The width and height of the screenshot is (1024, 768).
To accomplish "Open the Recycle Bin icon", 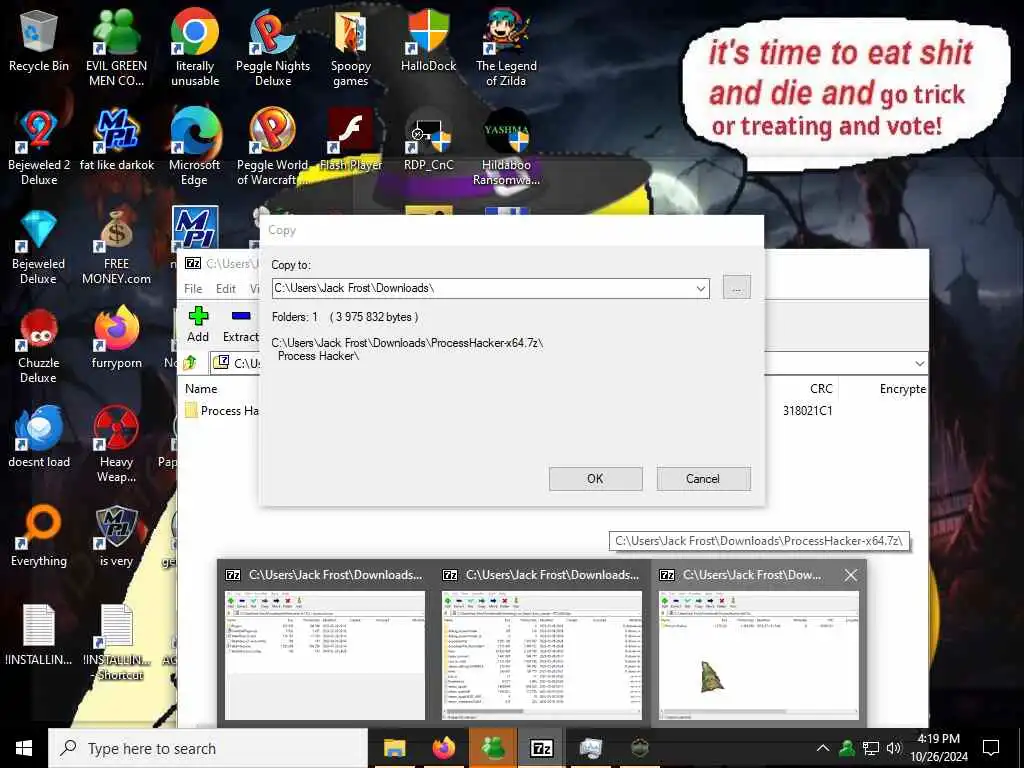I will tap(39, 42).
